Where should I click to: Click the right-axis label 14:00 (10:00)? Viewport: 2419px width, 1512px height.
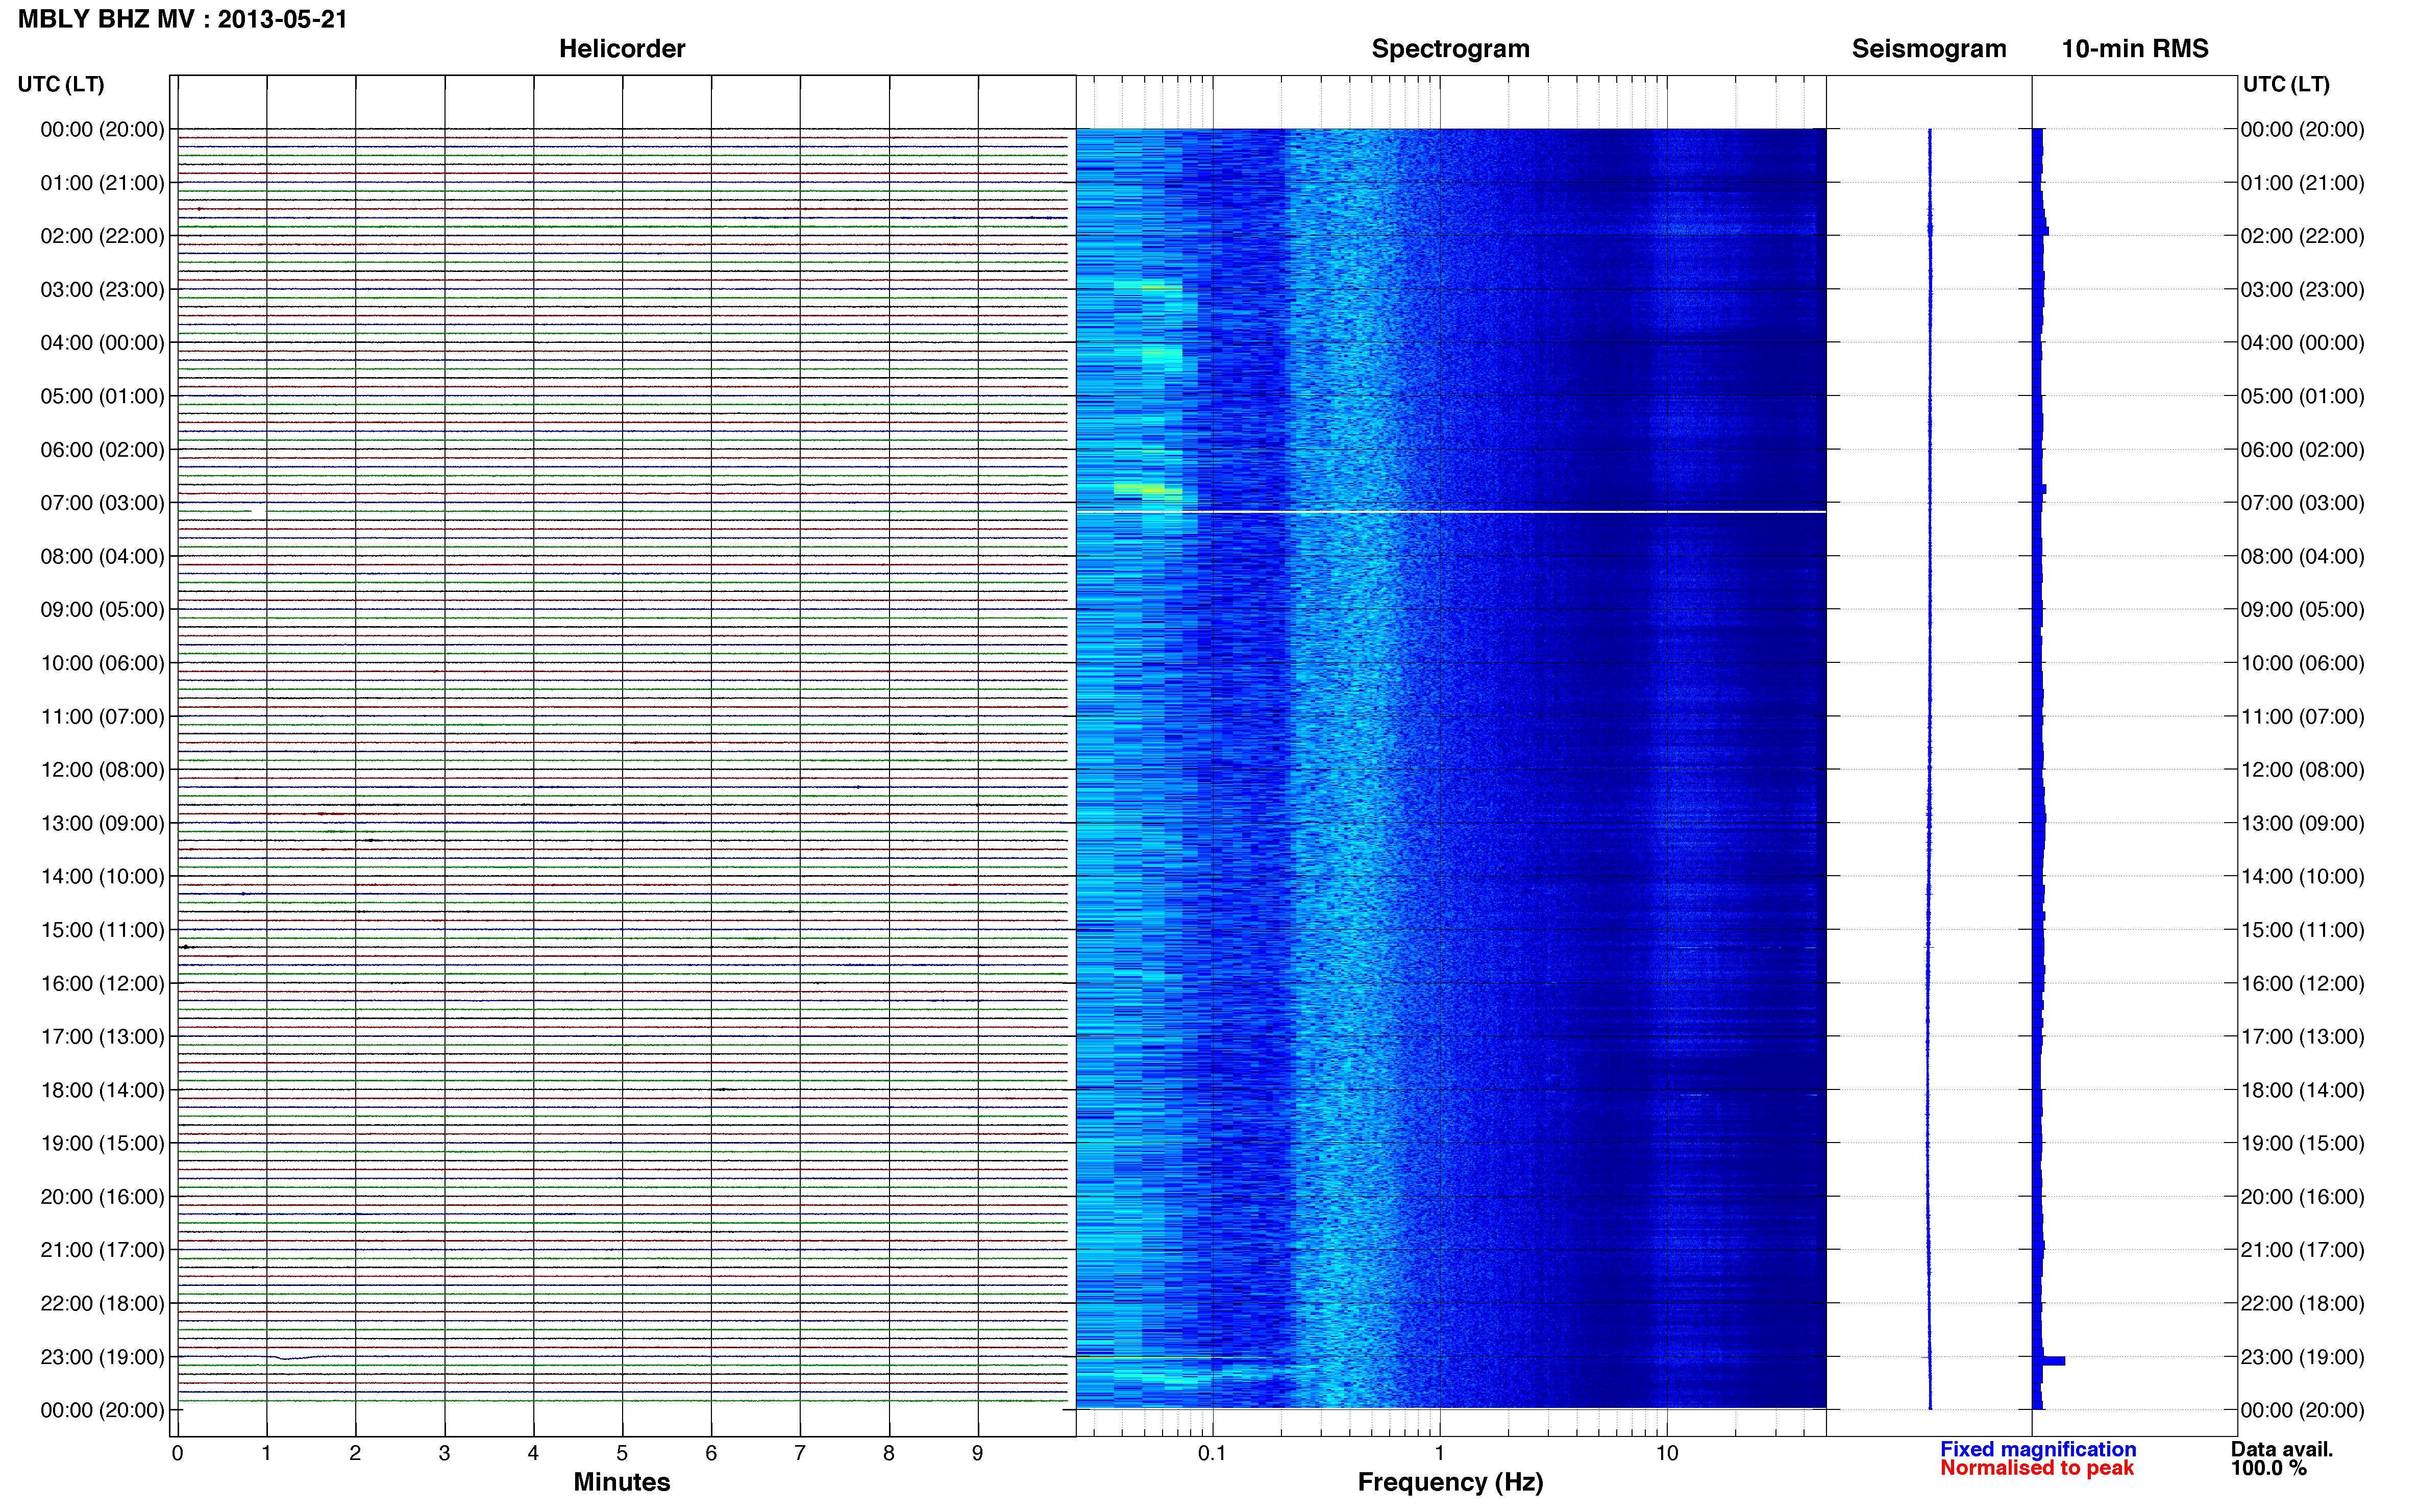pyautogui.click(x=2302, y=877)
